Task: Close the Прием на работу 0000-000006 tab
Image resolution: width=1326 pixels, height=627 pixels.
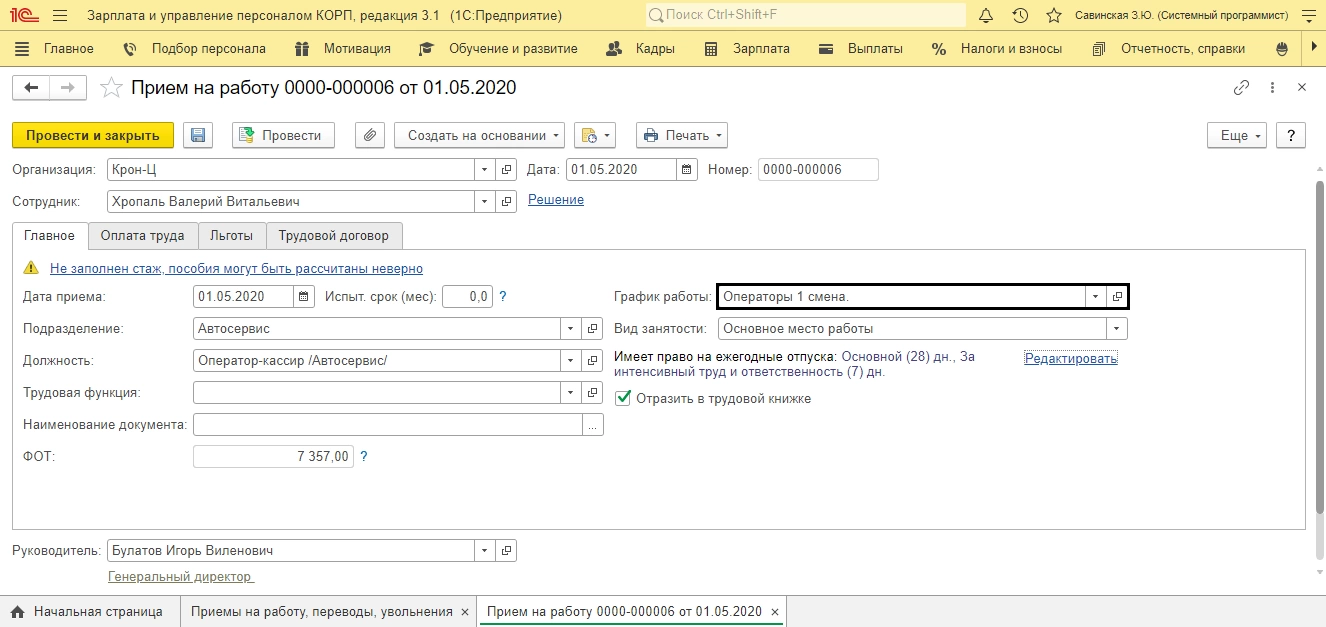Action: coord(774,611)
